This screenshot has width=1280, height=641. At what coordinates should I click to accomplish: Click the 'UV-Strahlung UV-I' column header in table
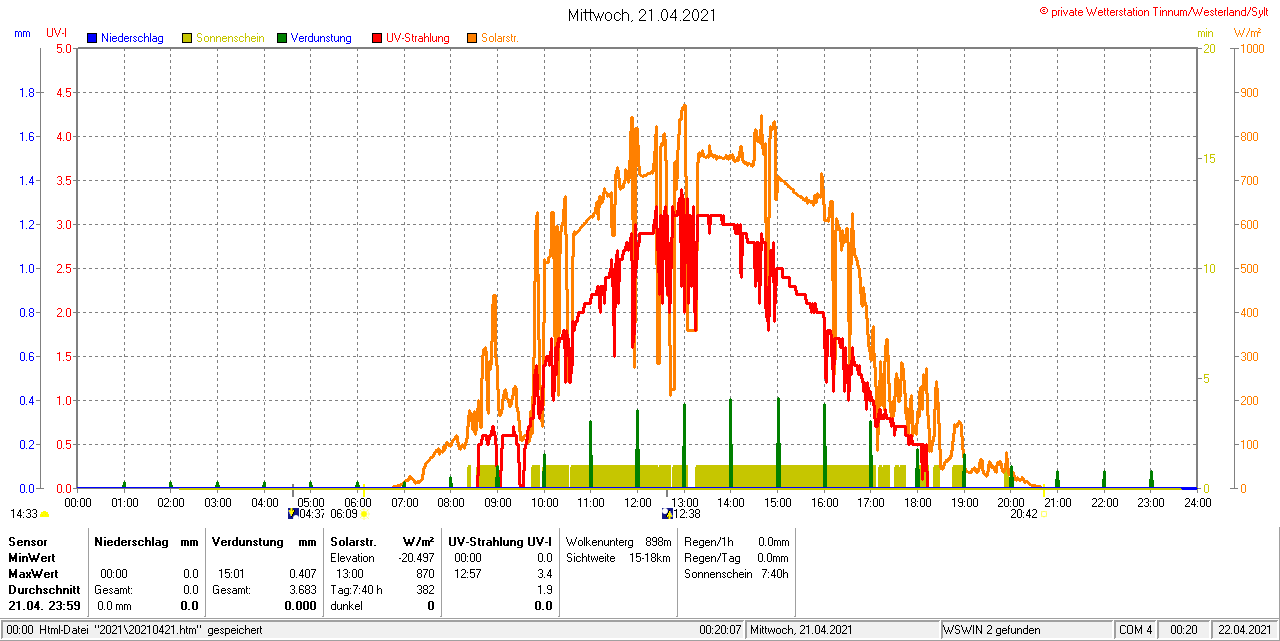(500, 541)
